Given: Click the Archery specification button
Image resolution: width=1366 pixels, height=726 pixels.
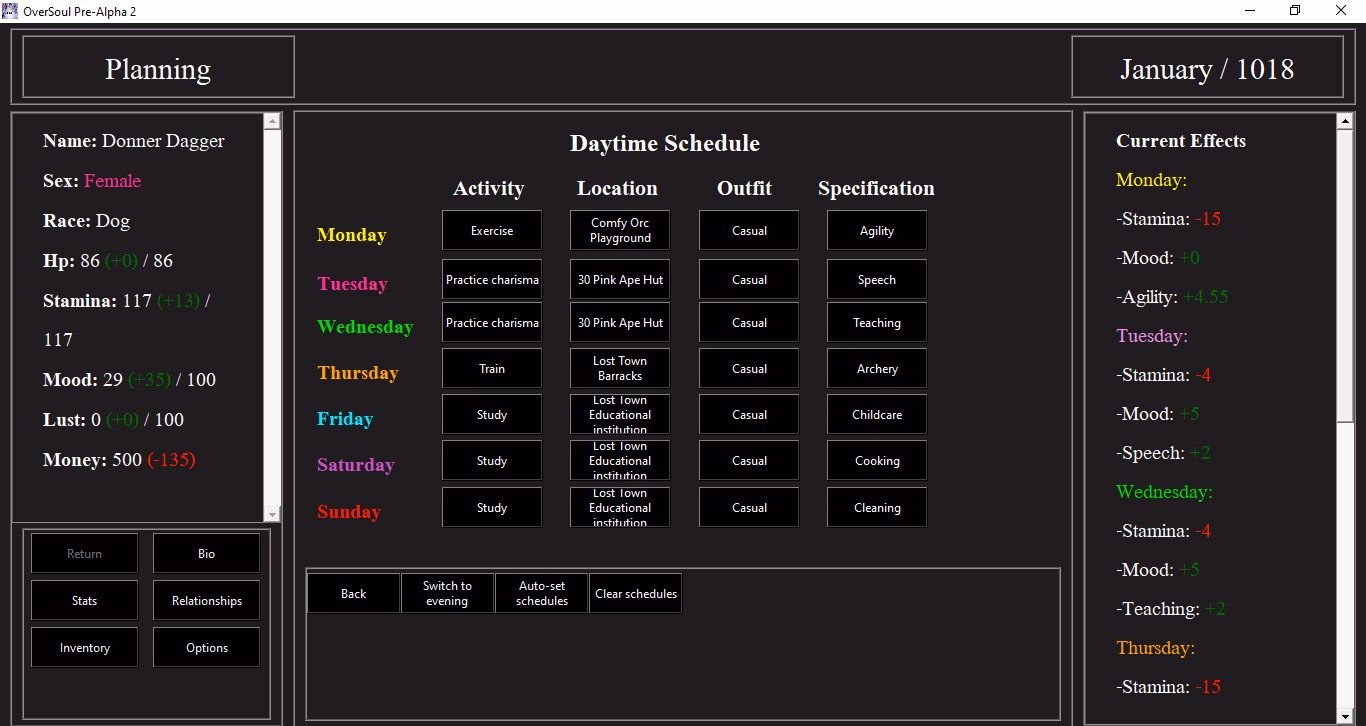Looking at the screenshot, I should pos(877,368).
